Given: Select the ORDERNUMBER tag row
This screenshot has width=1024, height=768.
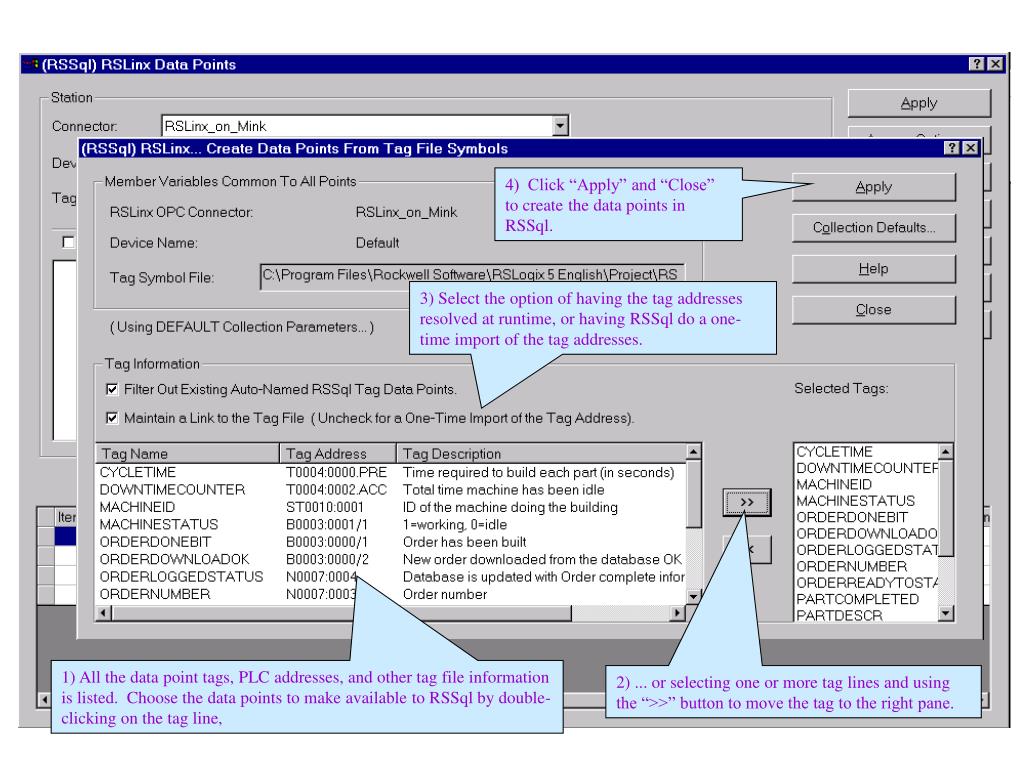Looking at the screenshot, I should 391,594.
